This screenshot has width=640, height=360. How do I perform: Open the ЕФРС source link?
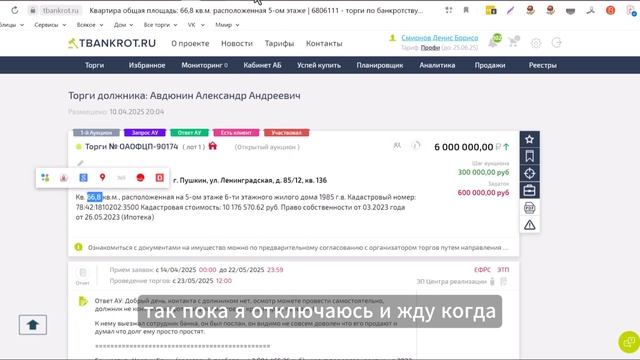[x=482, y=270]
